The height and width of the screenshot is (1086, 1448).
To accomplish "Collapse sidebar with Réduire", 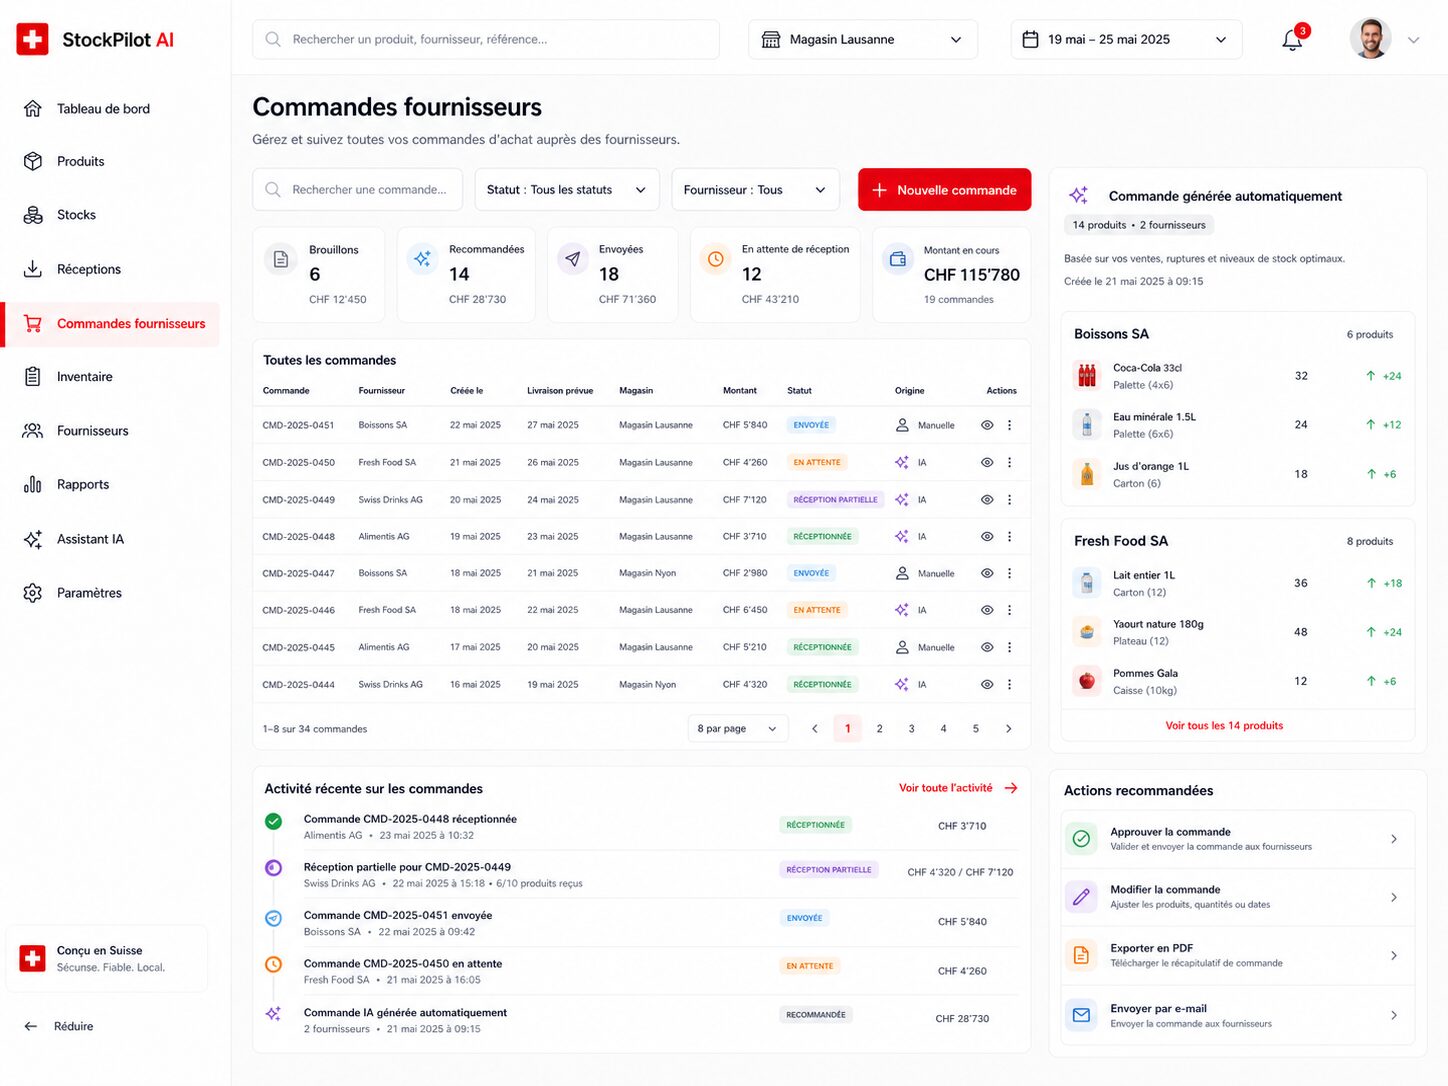I will pyautogui.click(x=58, y=1026).
